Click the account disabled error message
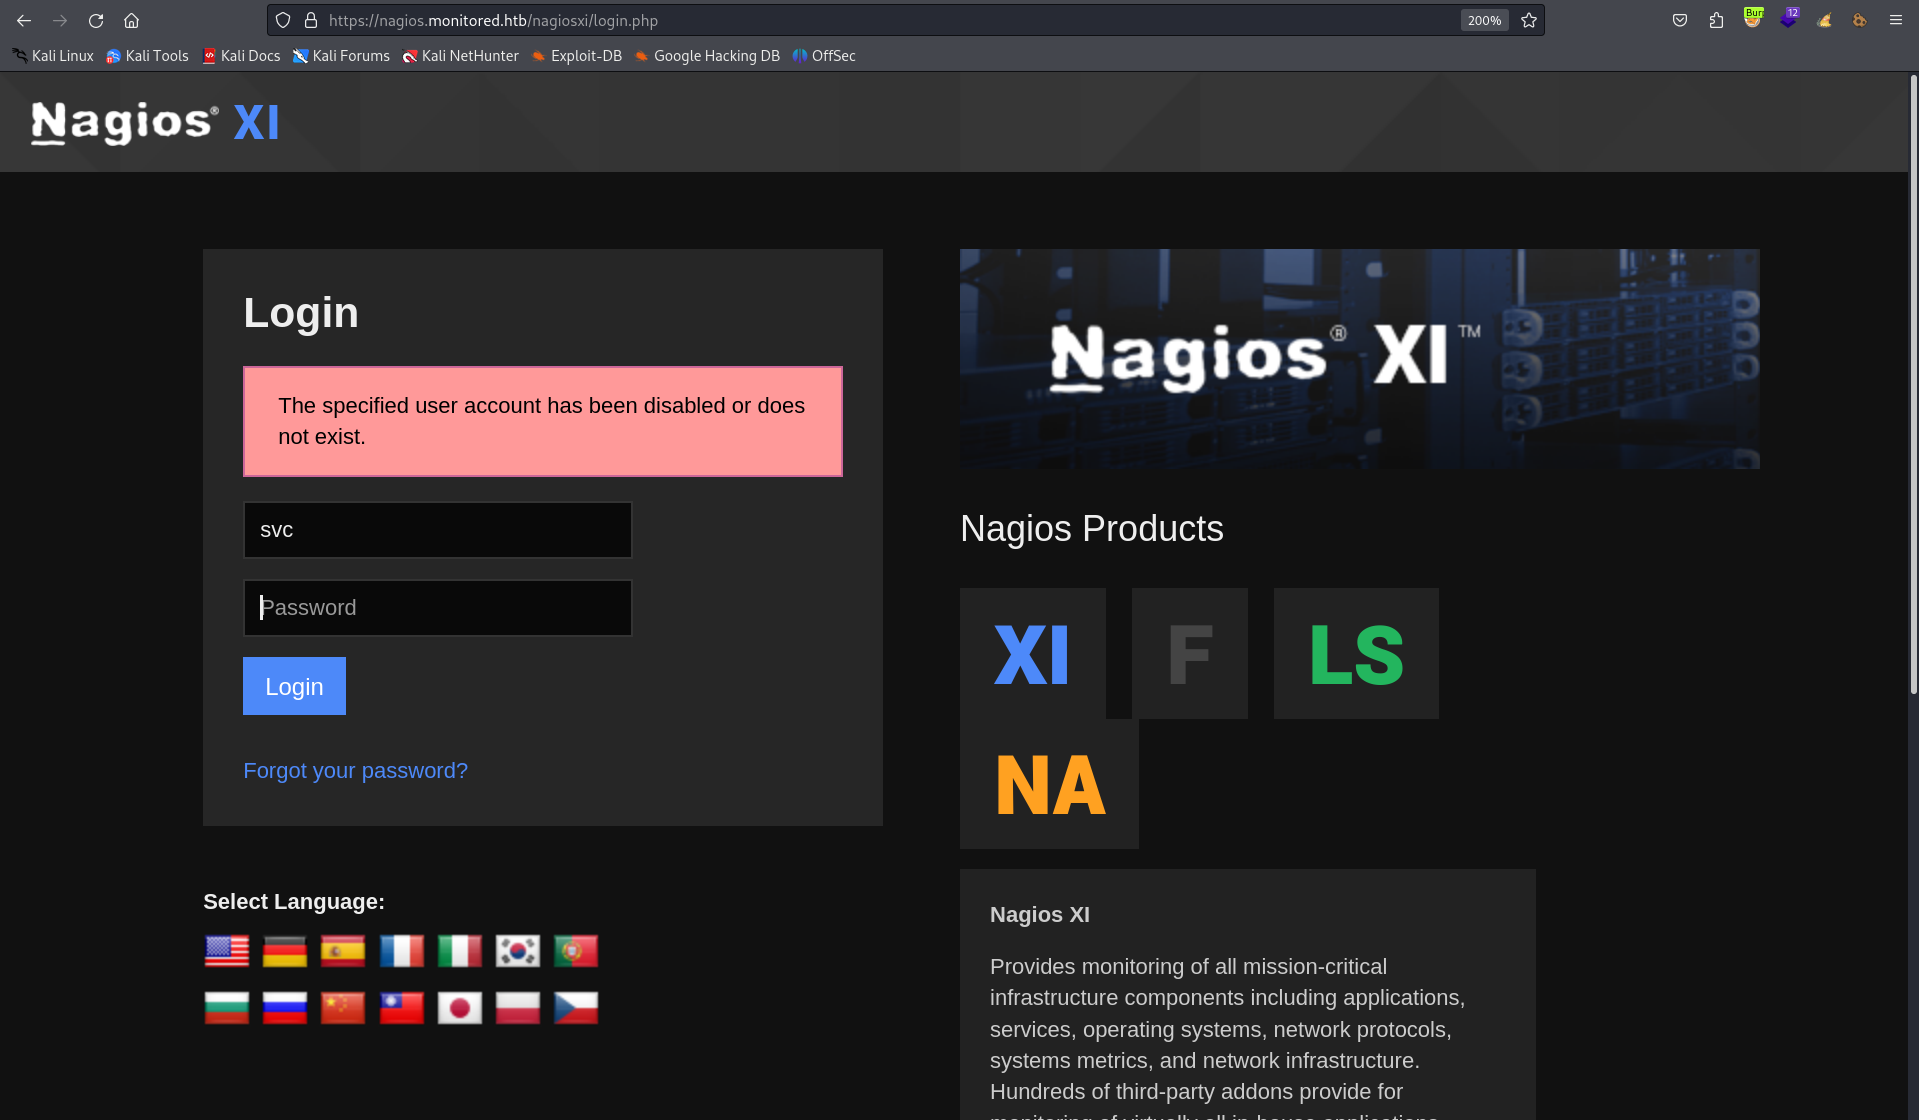Screen dimensions: 1919x1120 [543, 421]
